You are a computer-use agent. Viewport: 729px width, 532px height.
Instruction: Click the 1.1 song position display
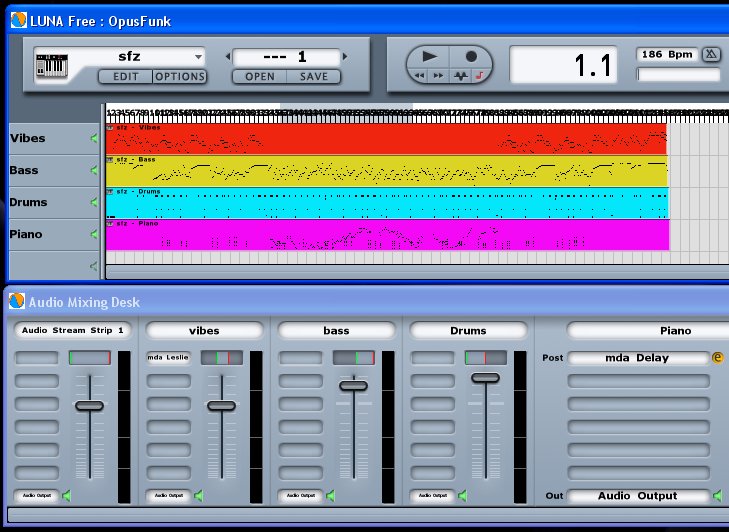[x=563, y=65]
